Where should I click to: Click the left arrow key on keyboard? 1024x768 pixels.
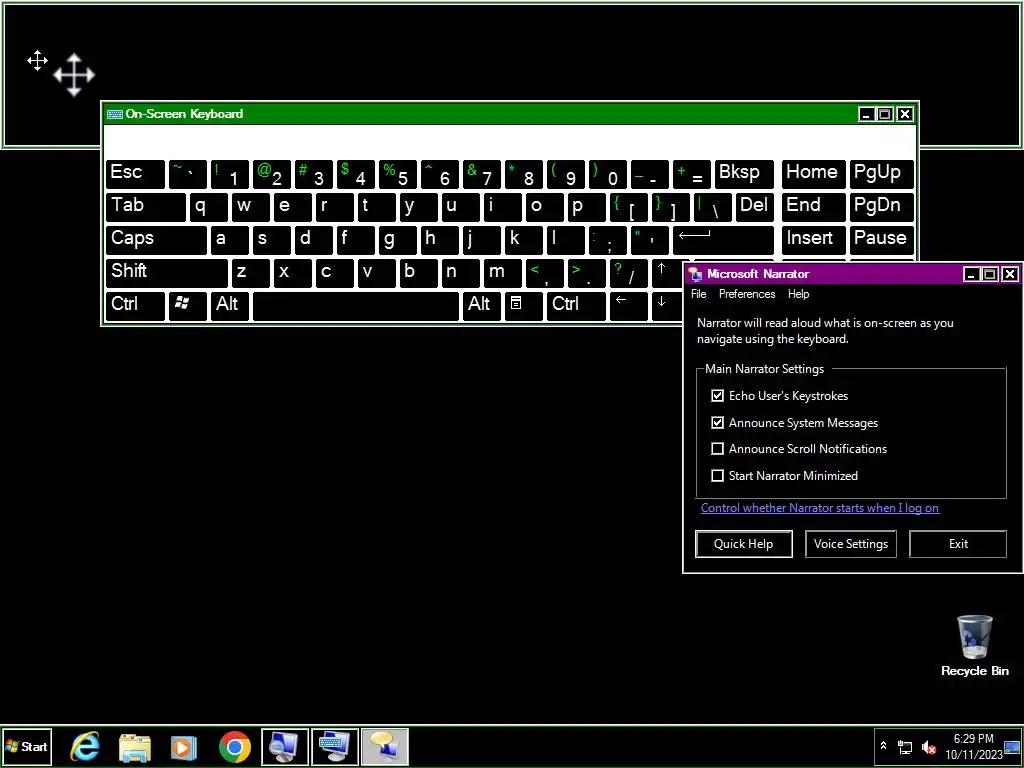pos(628,305)
